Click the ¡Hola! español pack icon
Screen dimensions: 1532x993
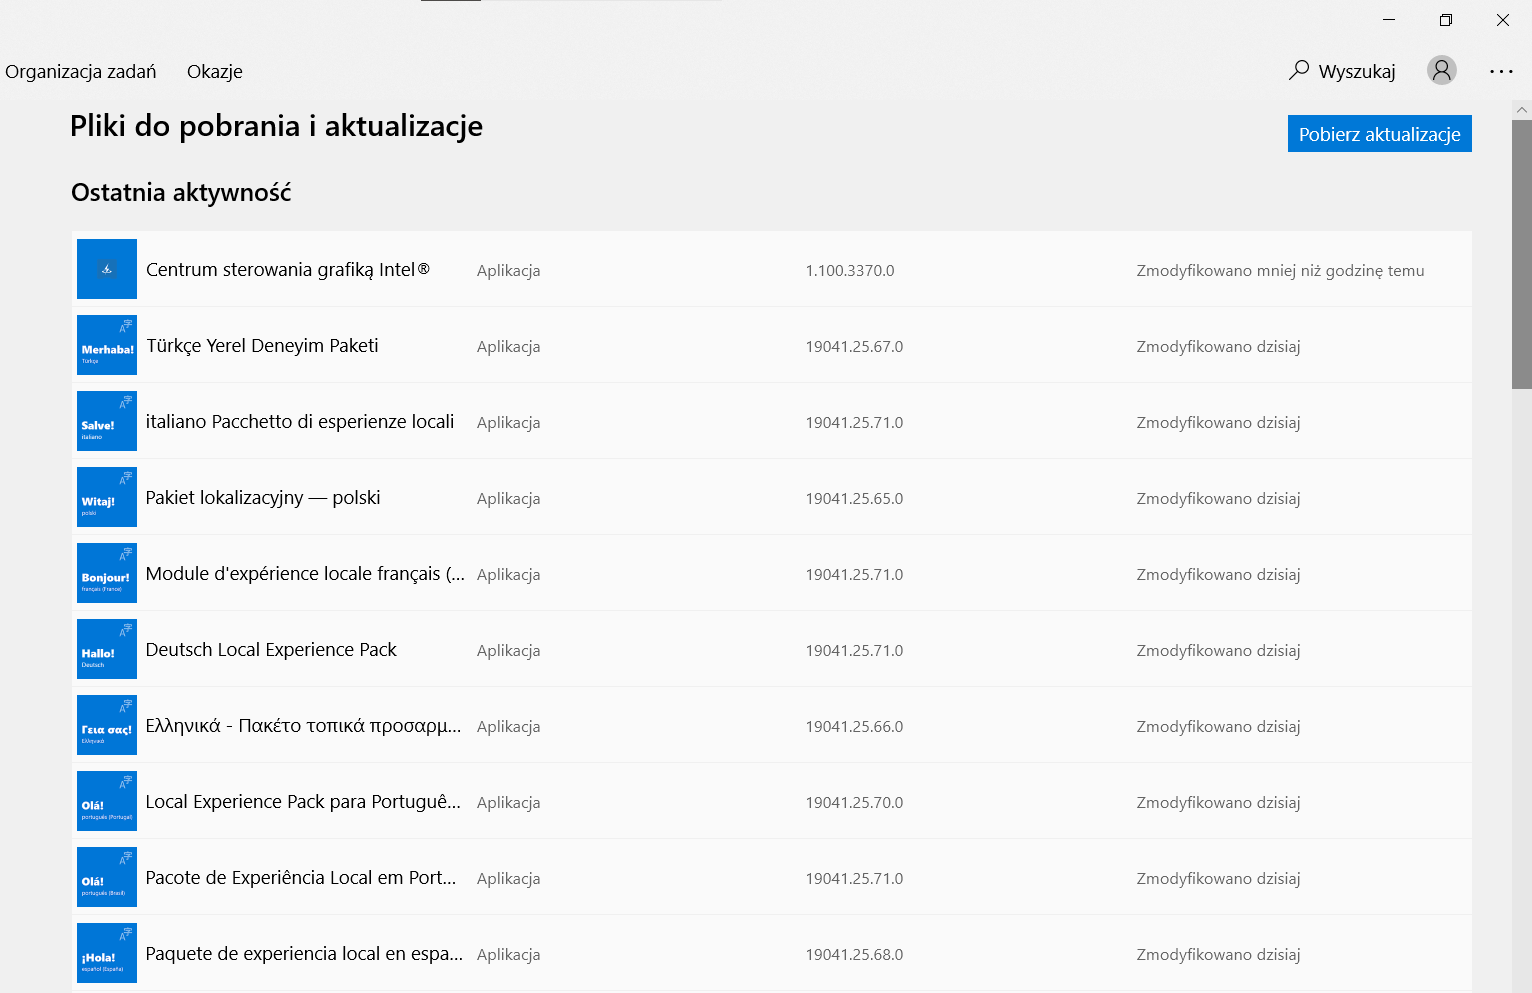click(107, 953)
